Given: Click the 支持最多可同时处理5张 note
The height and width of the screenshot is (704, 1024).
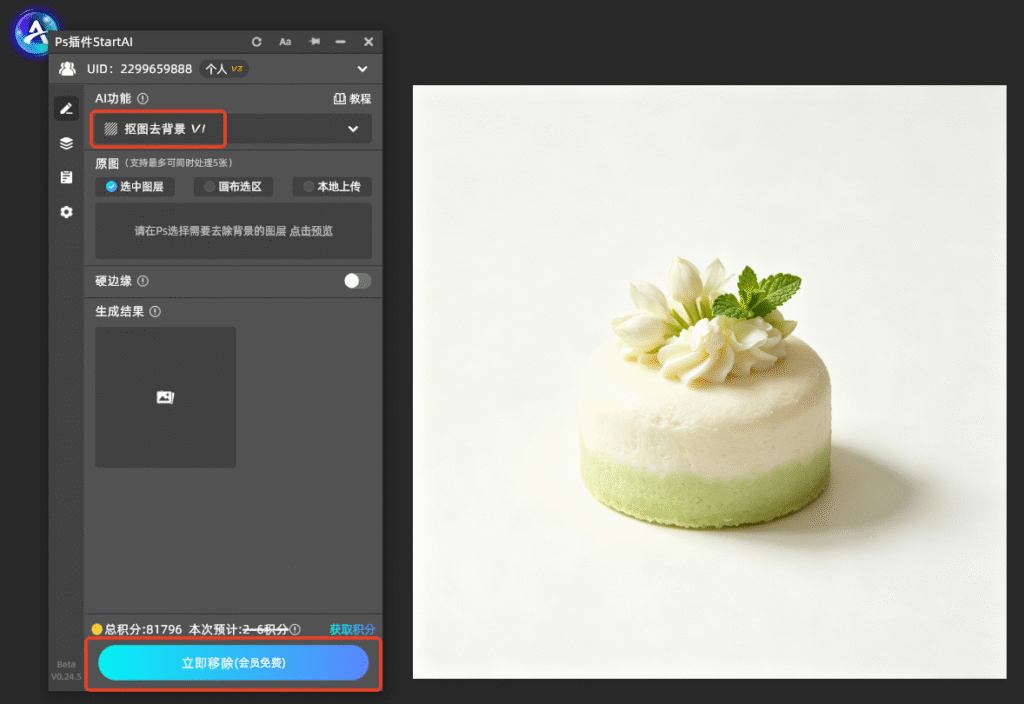Looking at the screenshot, I should 179,163.
